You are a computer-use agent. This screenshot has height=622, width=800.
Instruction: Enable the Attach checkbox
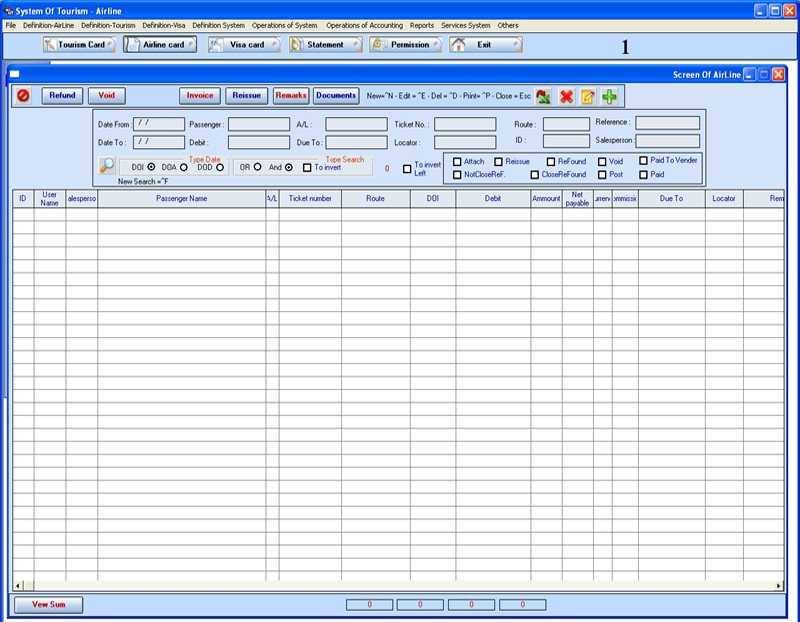tap(457, 161)
